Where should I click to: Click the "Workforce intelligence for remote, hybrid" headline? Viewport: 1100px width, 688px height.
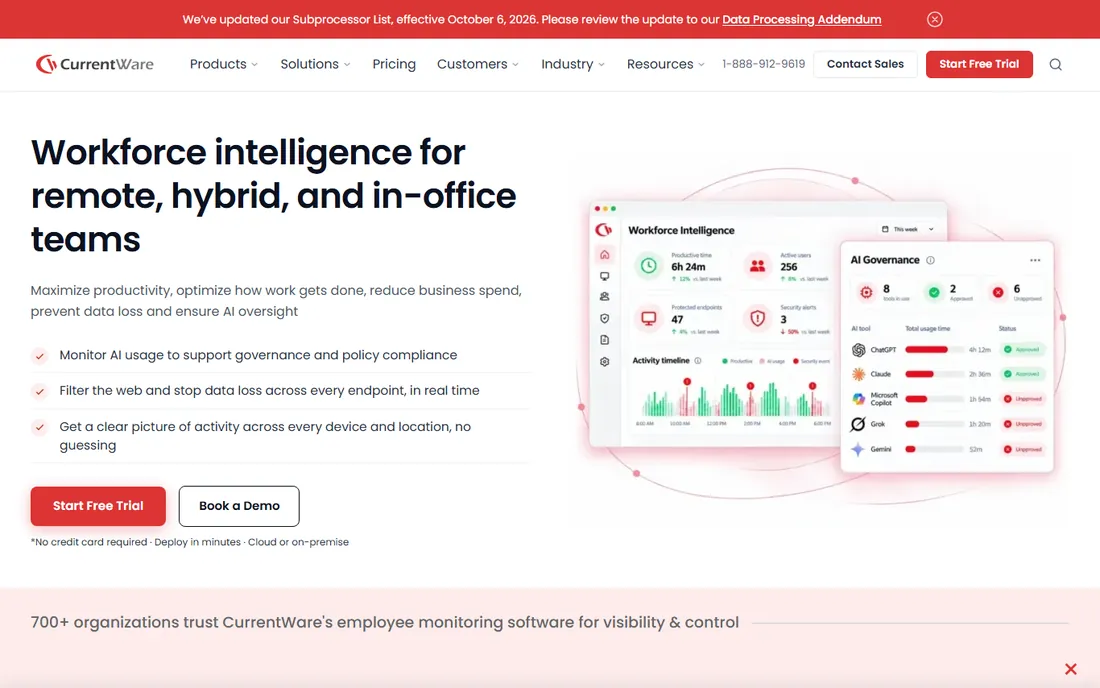(x=274, y=196)
